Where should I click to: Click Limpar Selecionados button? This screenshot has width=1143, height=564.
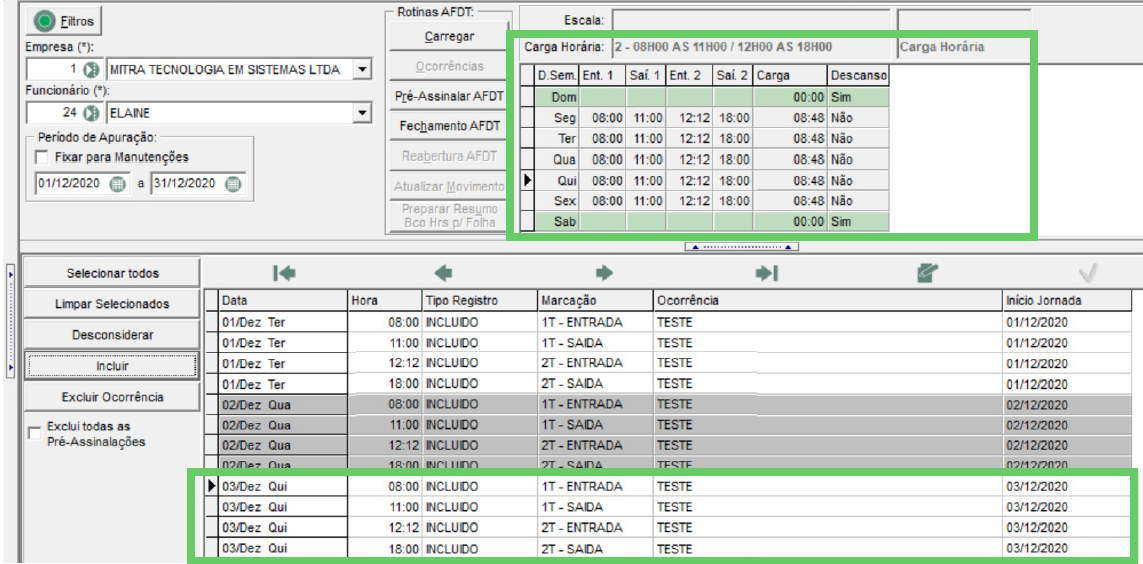tap(112, 304)
